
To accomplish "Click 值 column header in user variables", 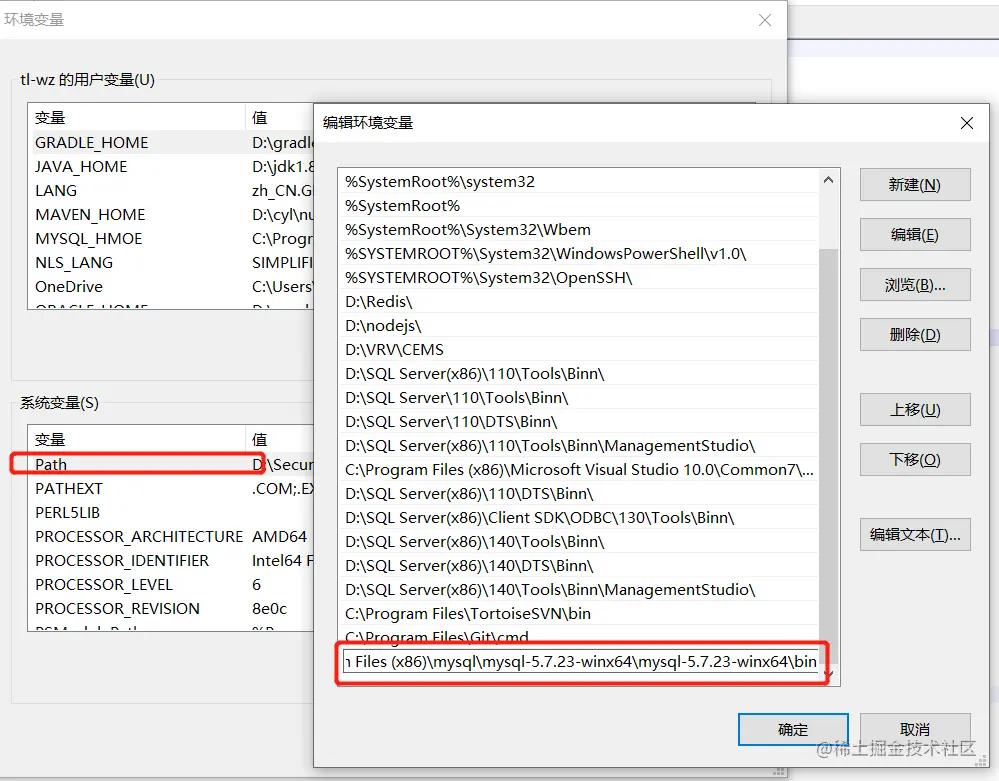I will coord(280,118).
